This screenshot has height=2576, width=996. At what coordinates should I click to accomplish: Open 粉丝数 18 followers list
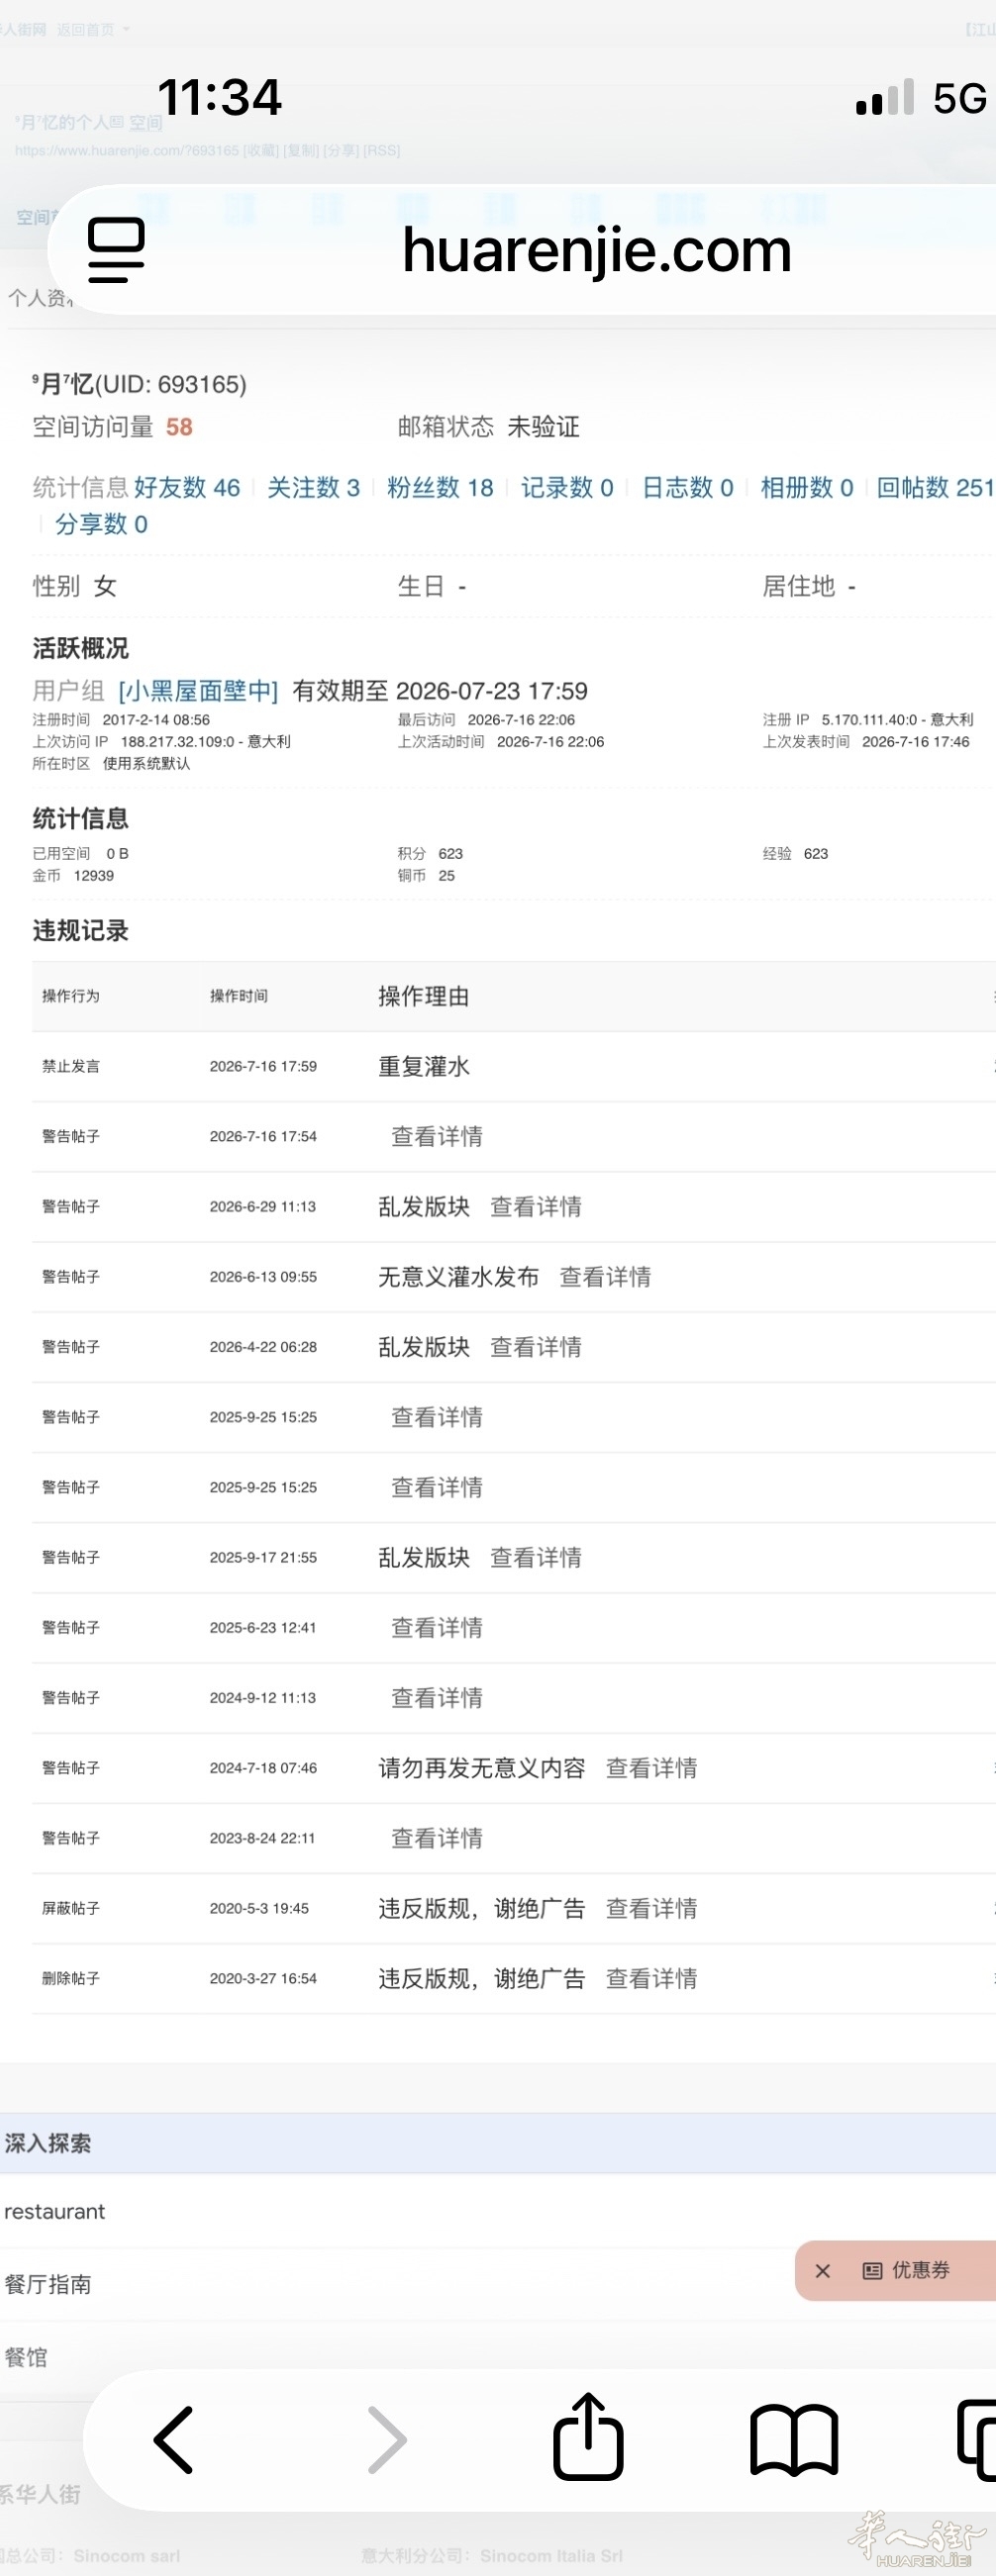click(440, 487)
